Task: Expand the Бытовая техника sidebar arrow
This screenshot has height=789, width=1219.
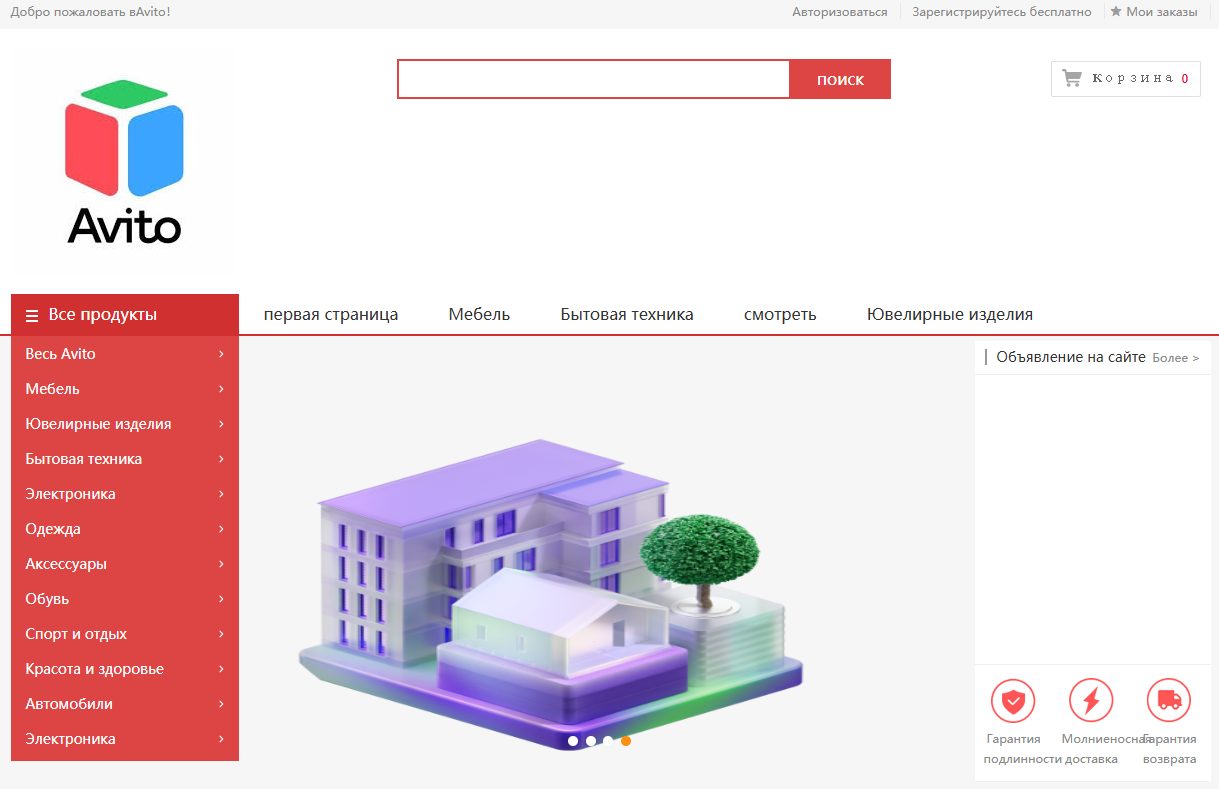Action: tap(221, 459)
